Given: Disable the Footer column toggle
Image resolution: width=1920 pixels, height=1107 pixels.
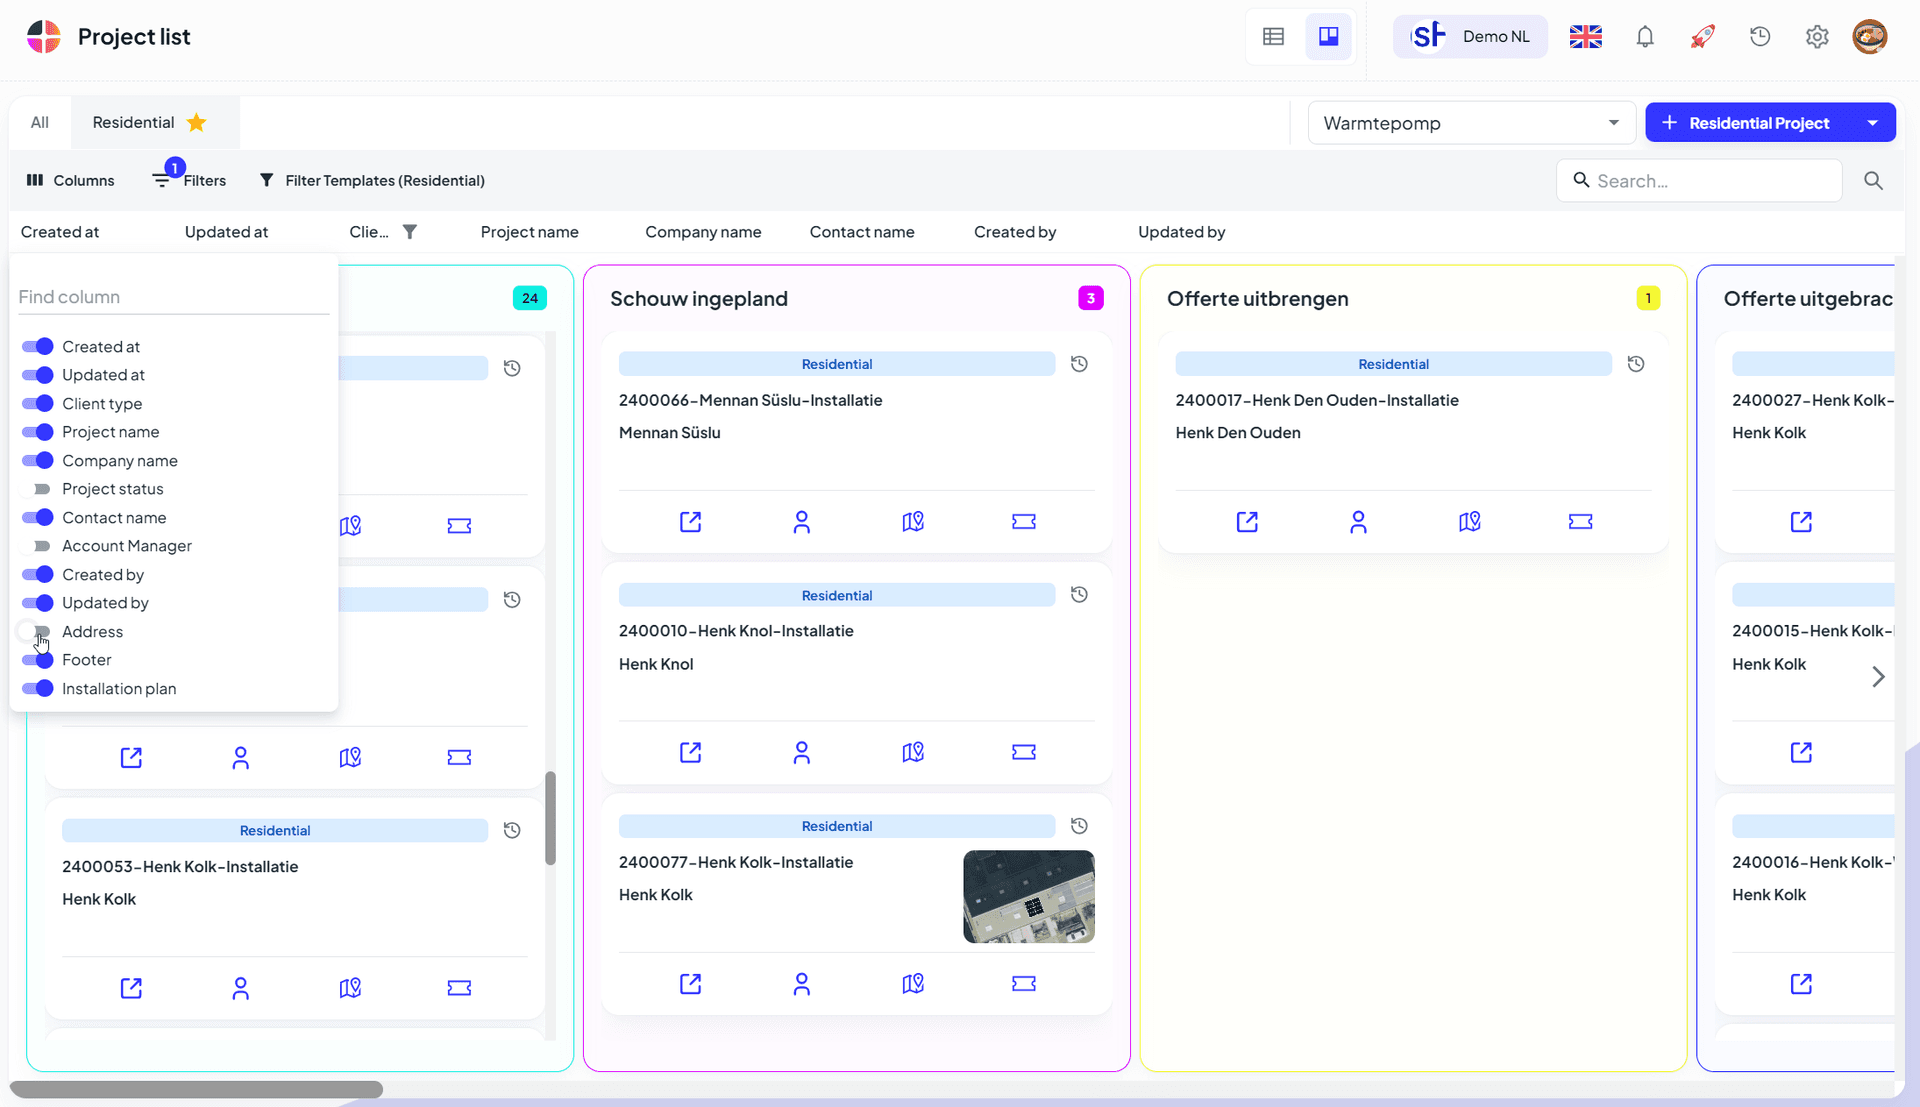Looking at the screenshot, I should (38, 660).
